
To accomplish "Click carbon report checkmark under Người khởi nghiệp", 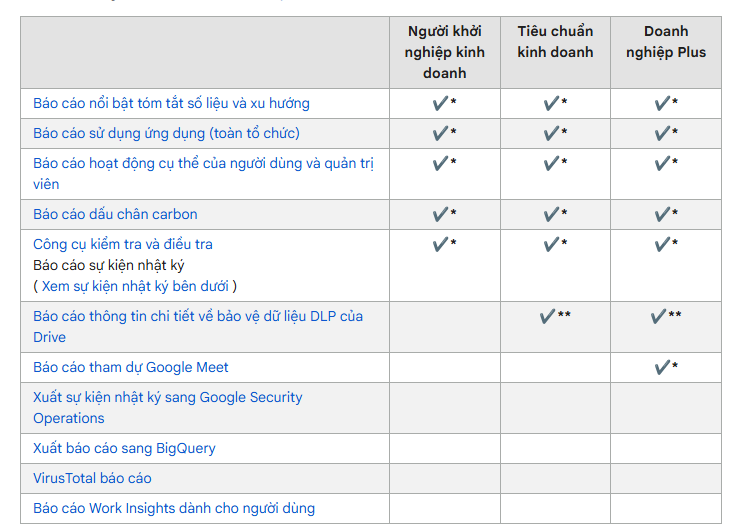I will (444, 214).
